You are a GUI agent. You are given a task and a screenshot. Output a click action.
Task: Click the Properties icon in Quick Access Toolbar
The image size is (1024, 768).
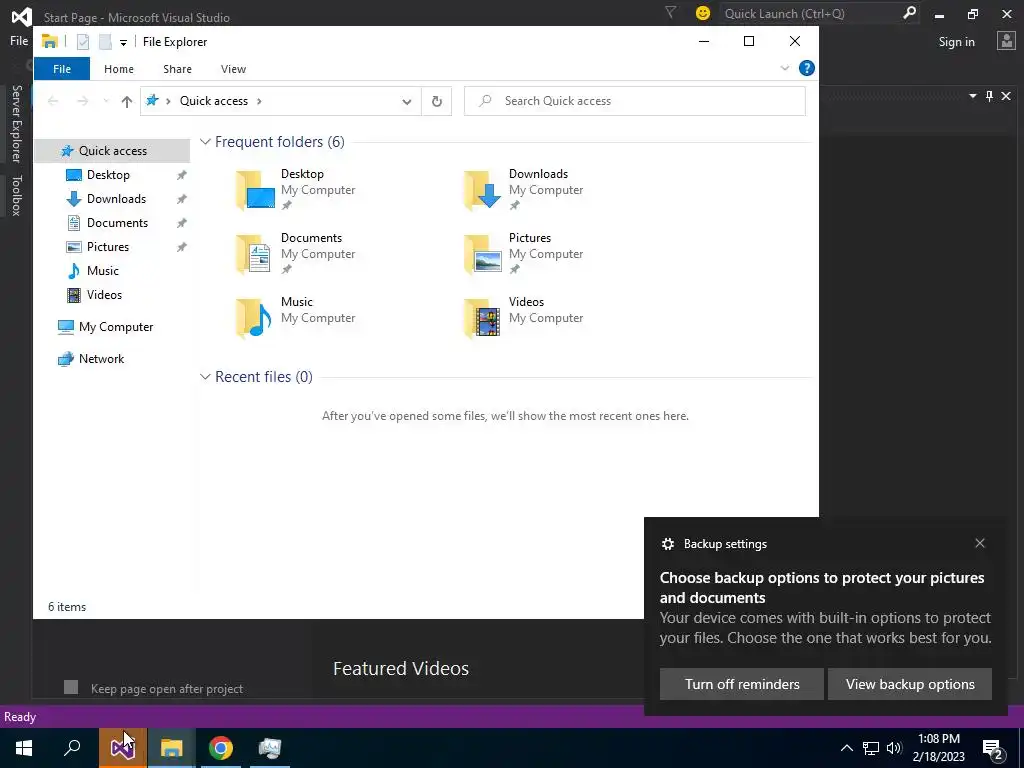(x=83, y=42)
